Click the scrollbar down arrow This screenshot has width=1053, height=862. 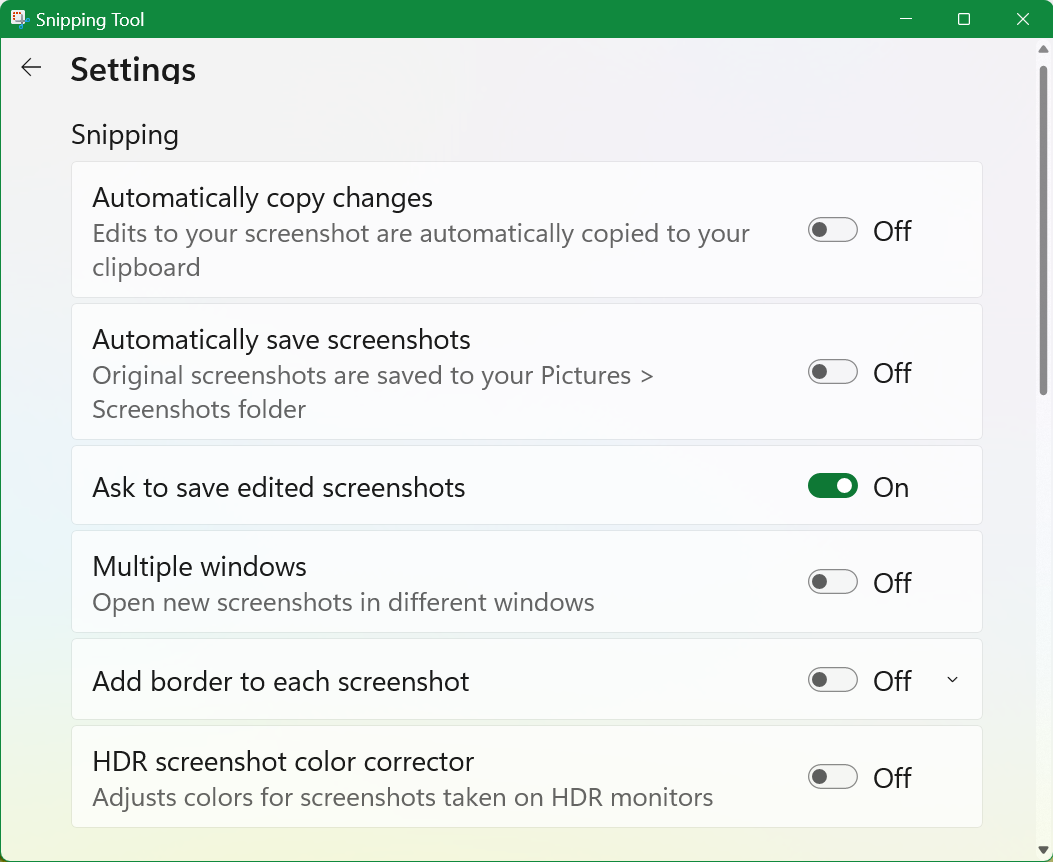click(1044, 851)
